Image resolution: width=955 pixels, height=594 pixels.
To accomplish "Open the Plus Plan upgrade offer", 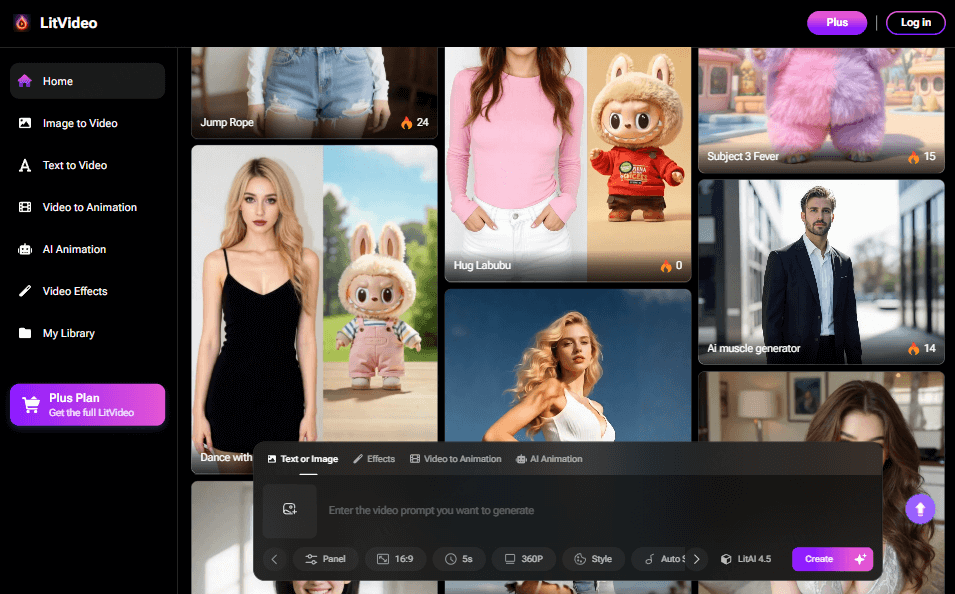I will (x=87, y=404).
